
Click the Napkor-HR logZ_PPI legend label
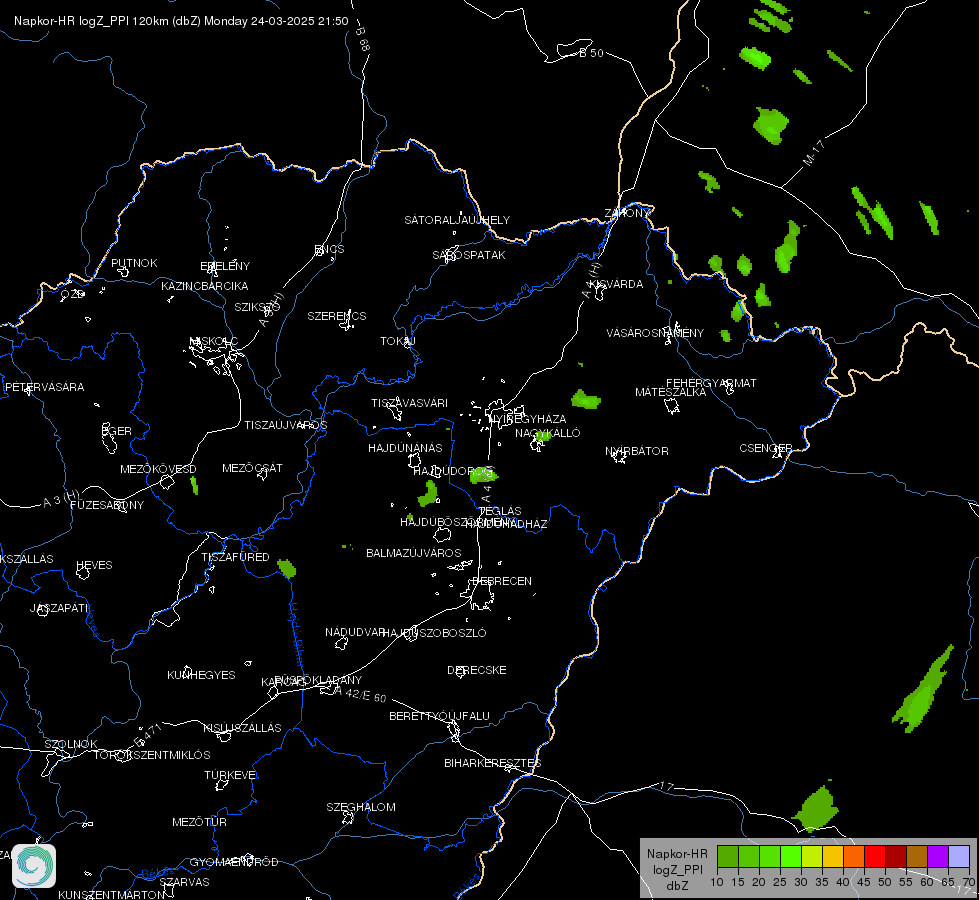677,869
